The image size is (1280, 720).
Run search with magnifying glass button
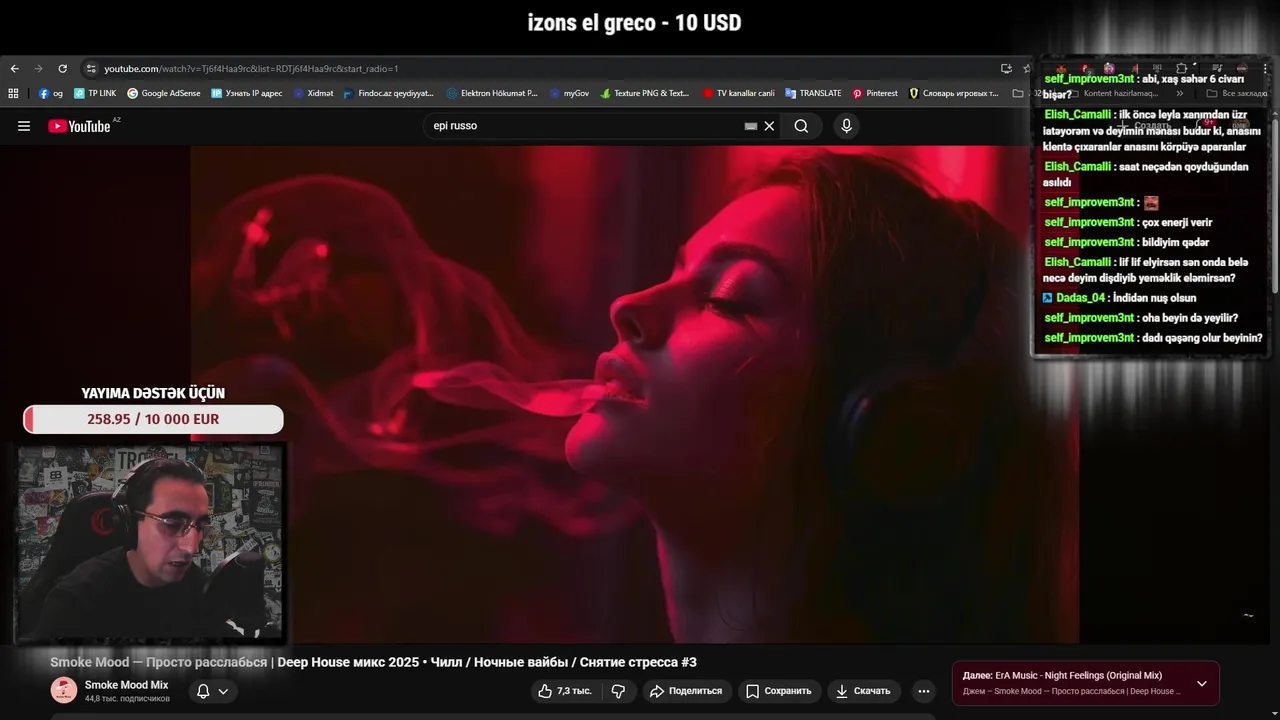click(x=801, y=126)
